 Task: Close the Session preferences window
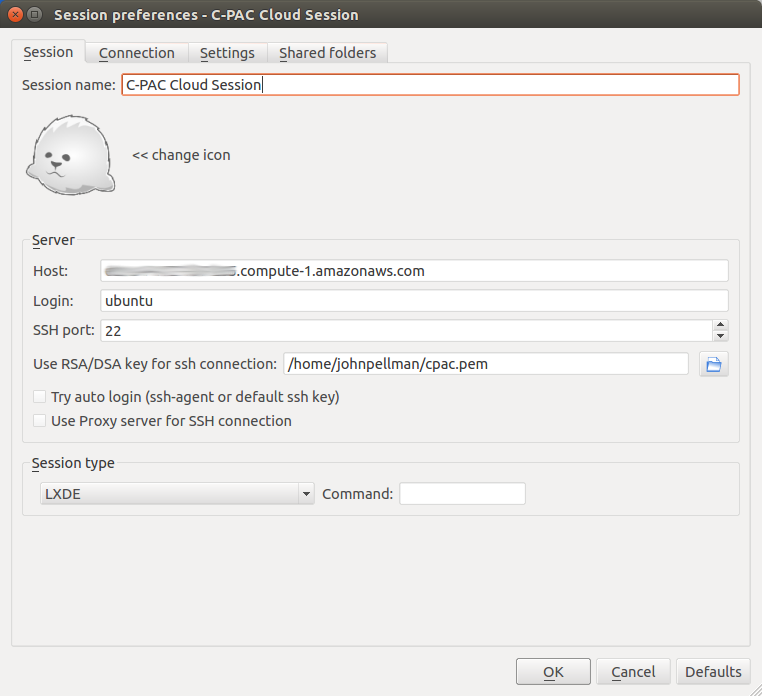[x=13, y=15]
